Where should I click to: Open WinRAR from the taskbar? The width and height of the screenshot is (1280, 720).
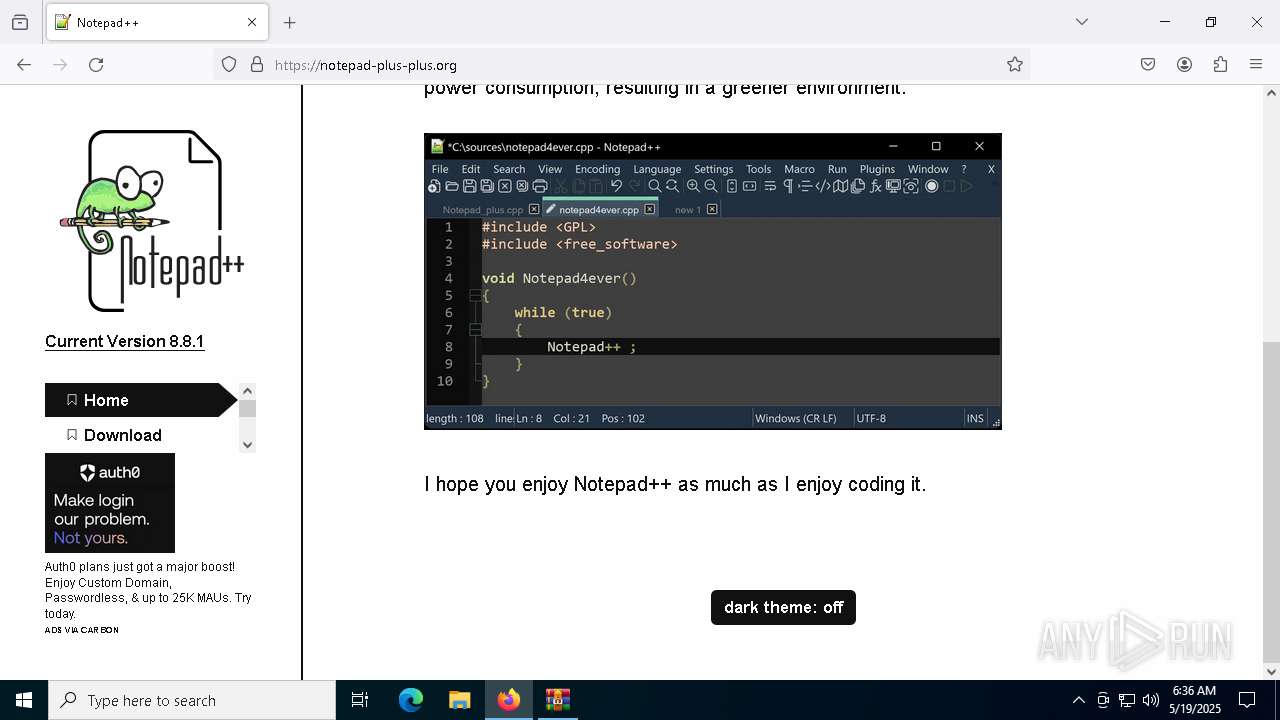pos(557,700)
